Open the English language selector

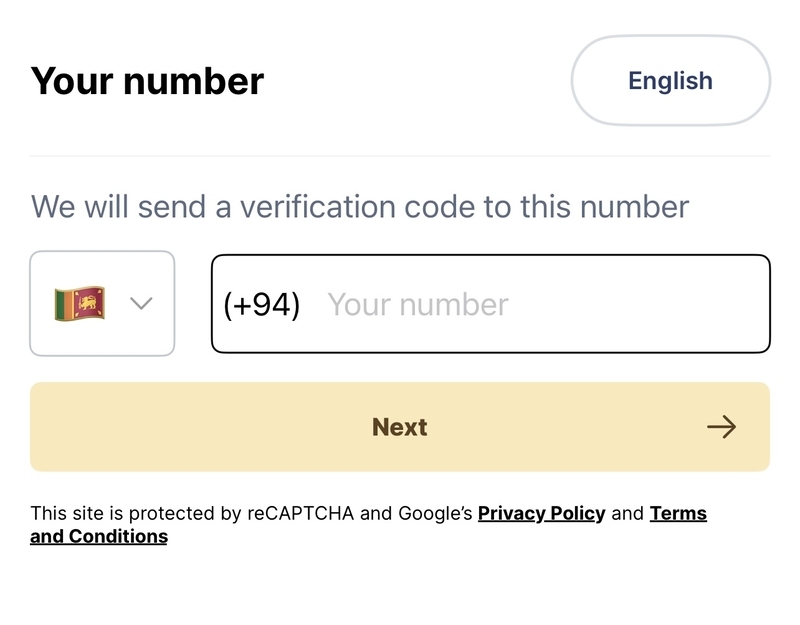tap(670, 81)
